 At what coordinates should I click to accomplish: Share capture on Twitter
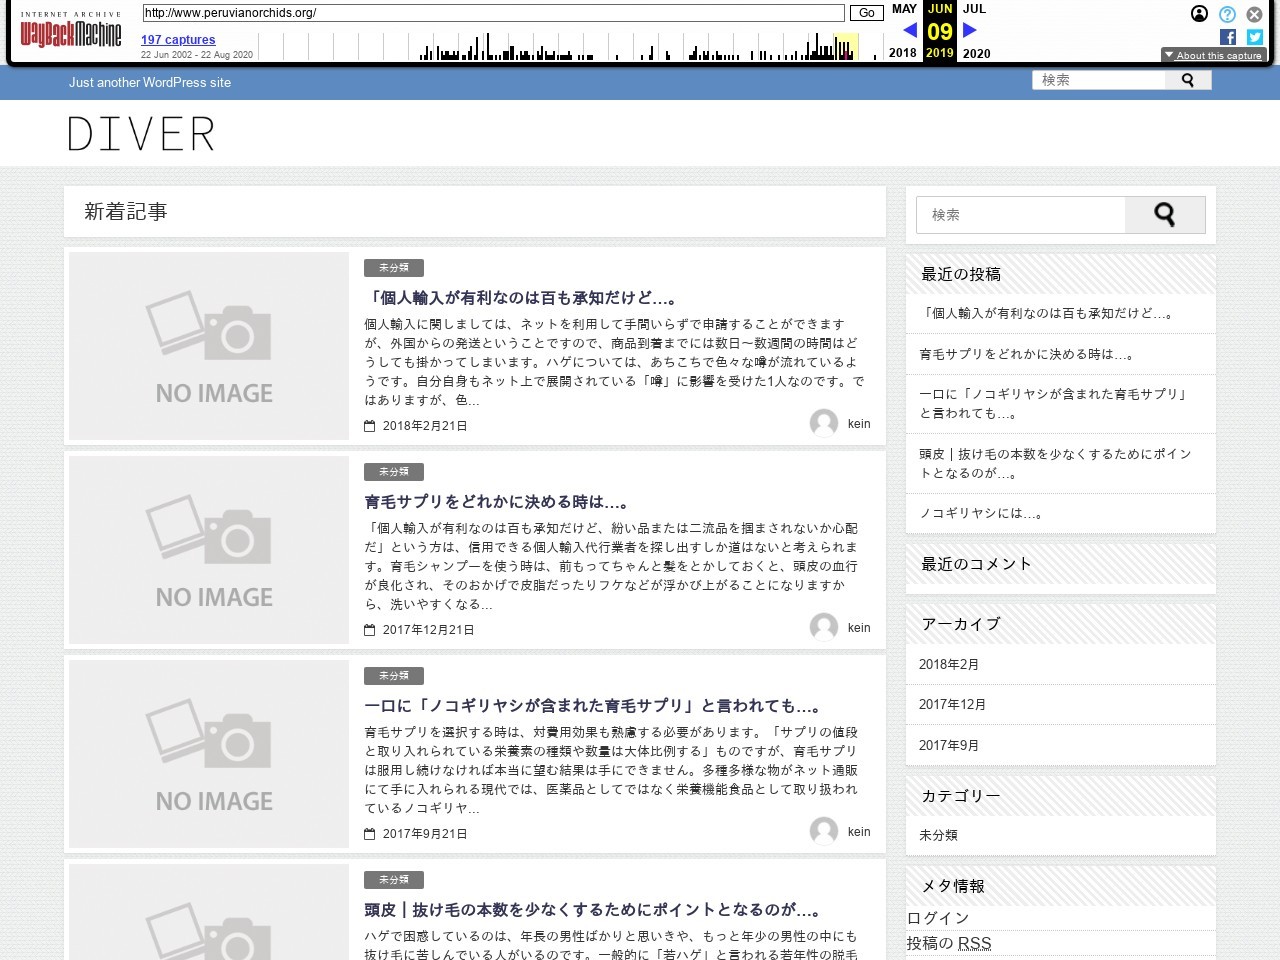[1254, 37]
